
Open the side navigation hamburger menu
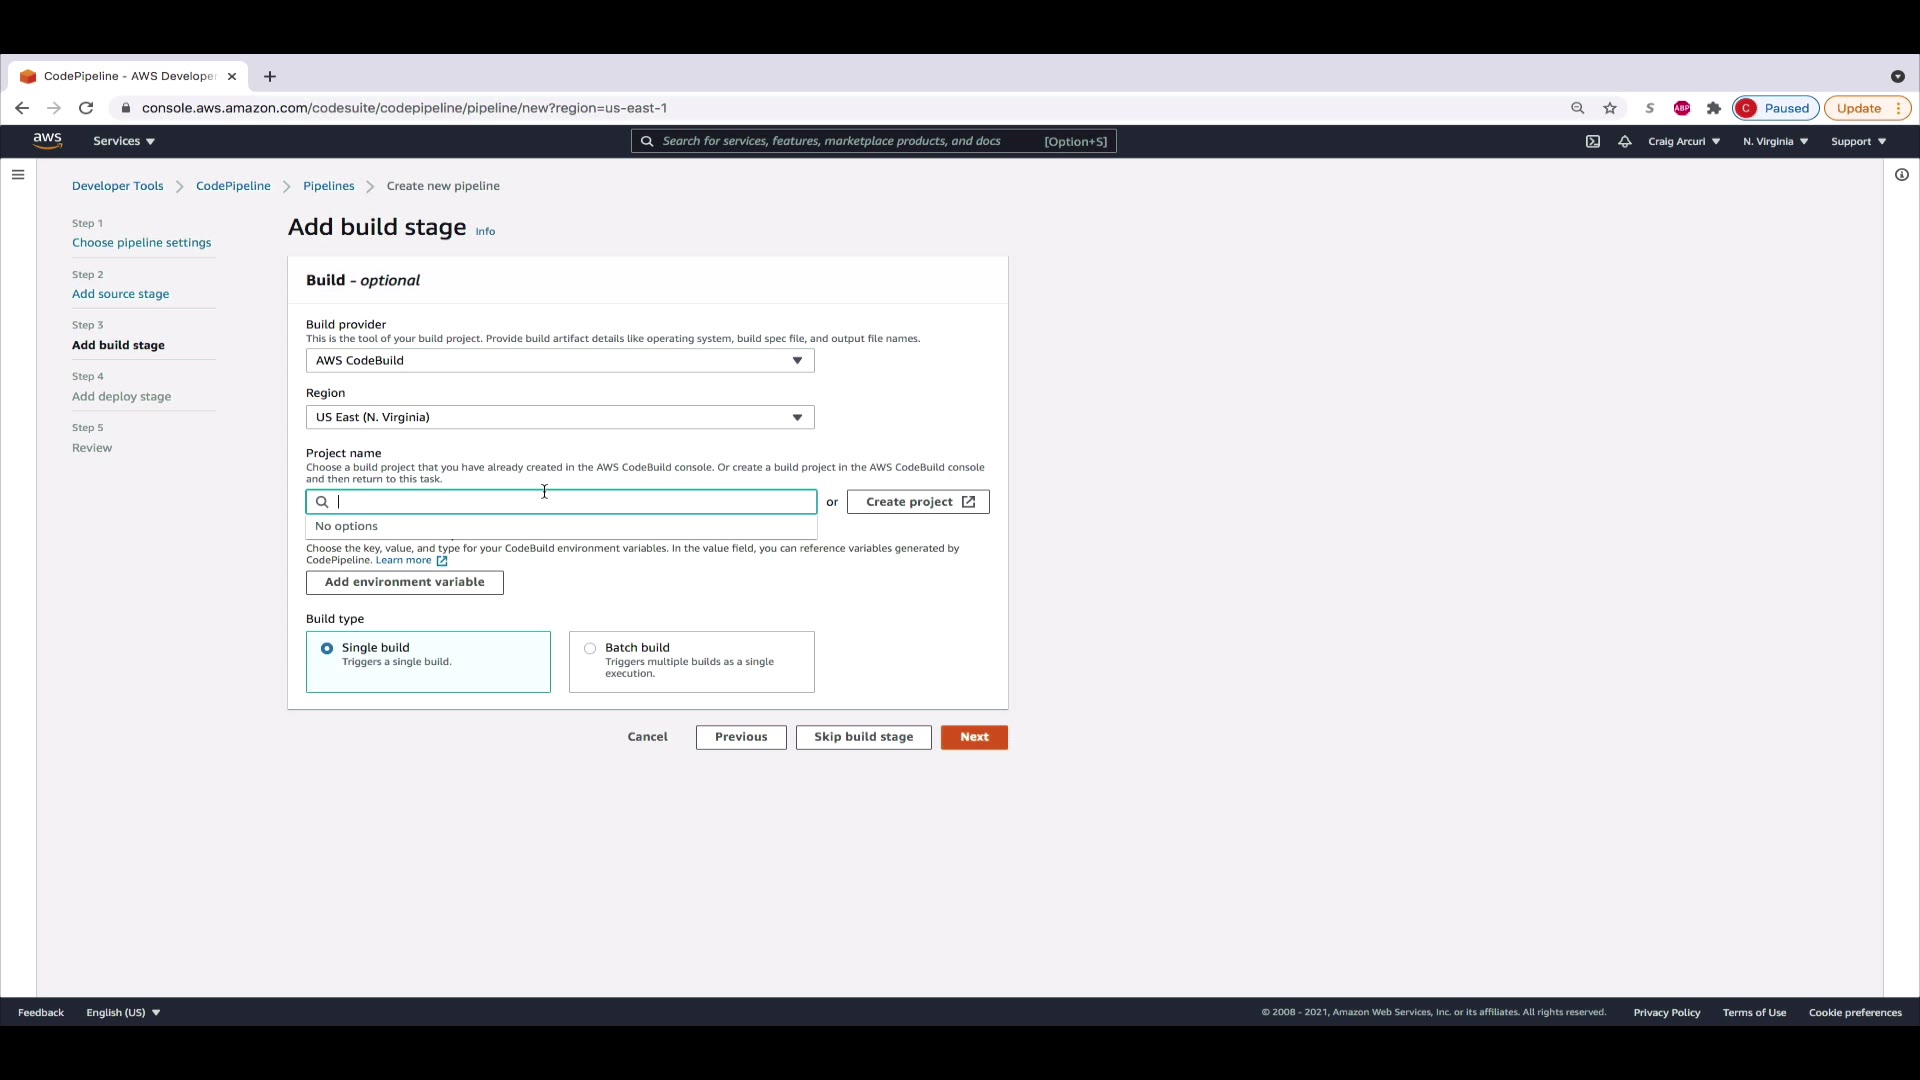point(18,175)
